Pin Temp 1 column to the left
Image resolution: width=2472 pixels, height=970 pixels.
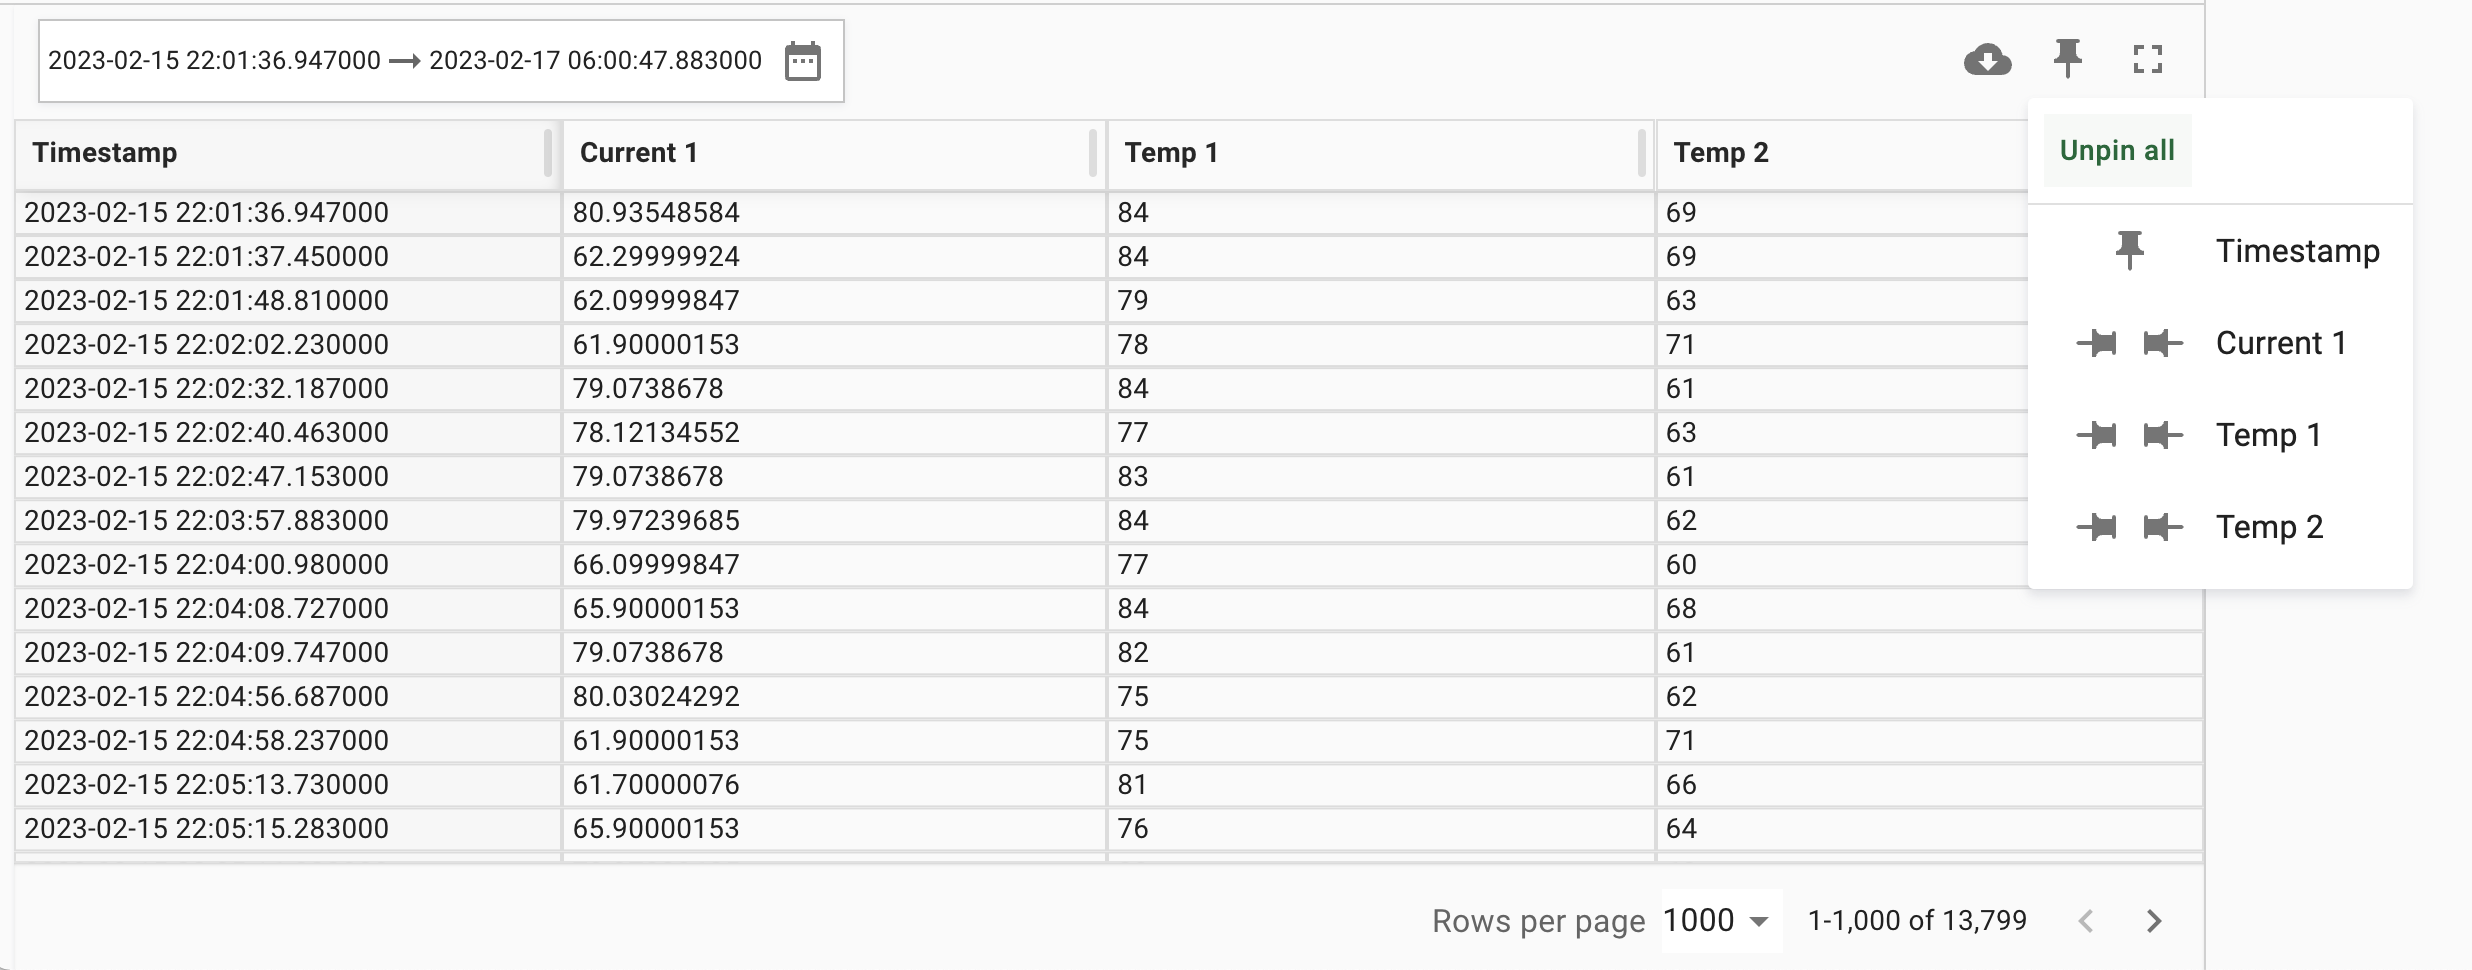tap(2097, 436)
